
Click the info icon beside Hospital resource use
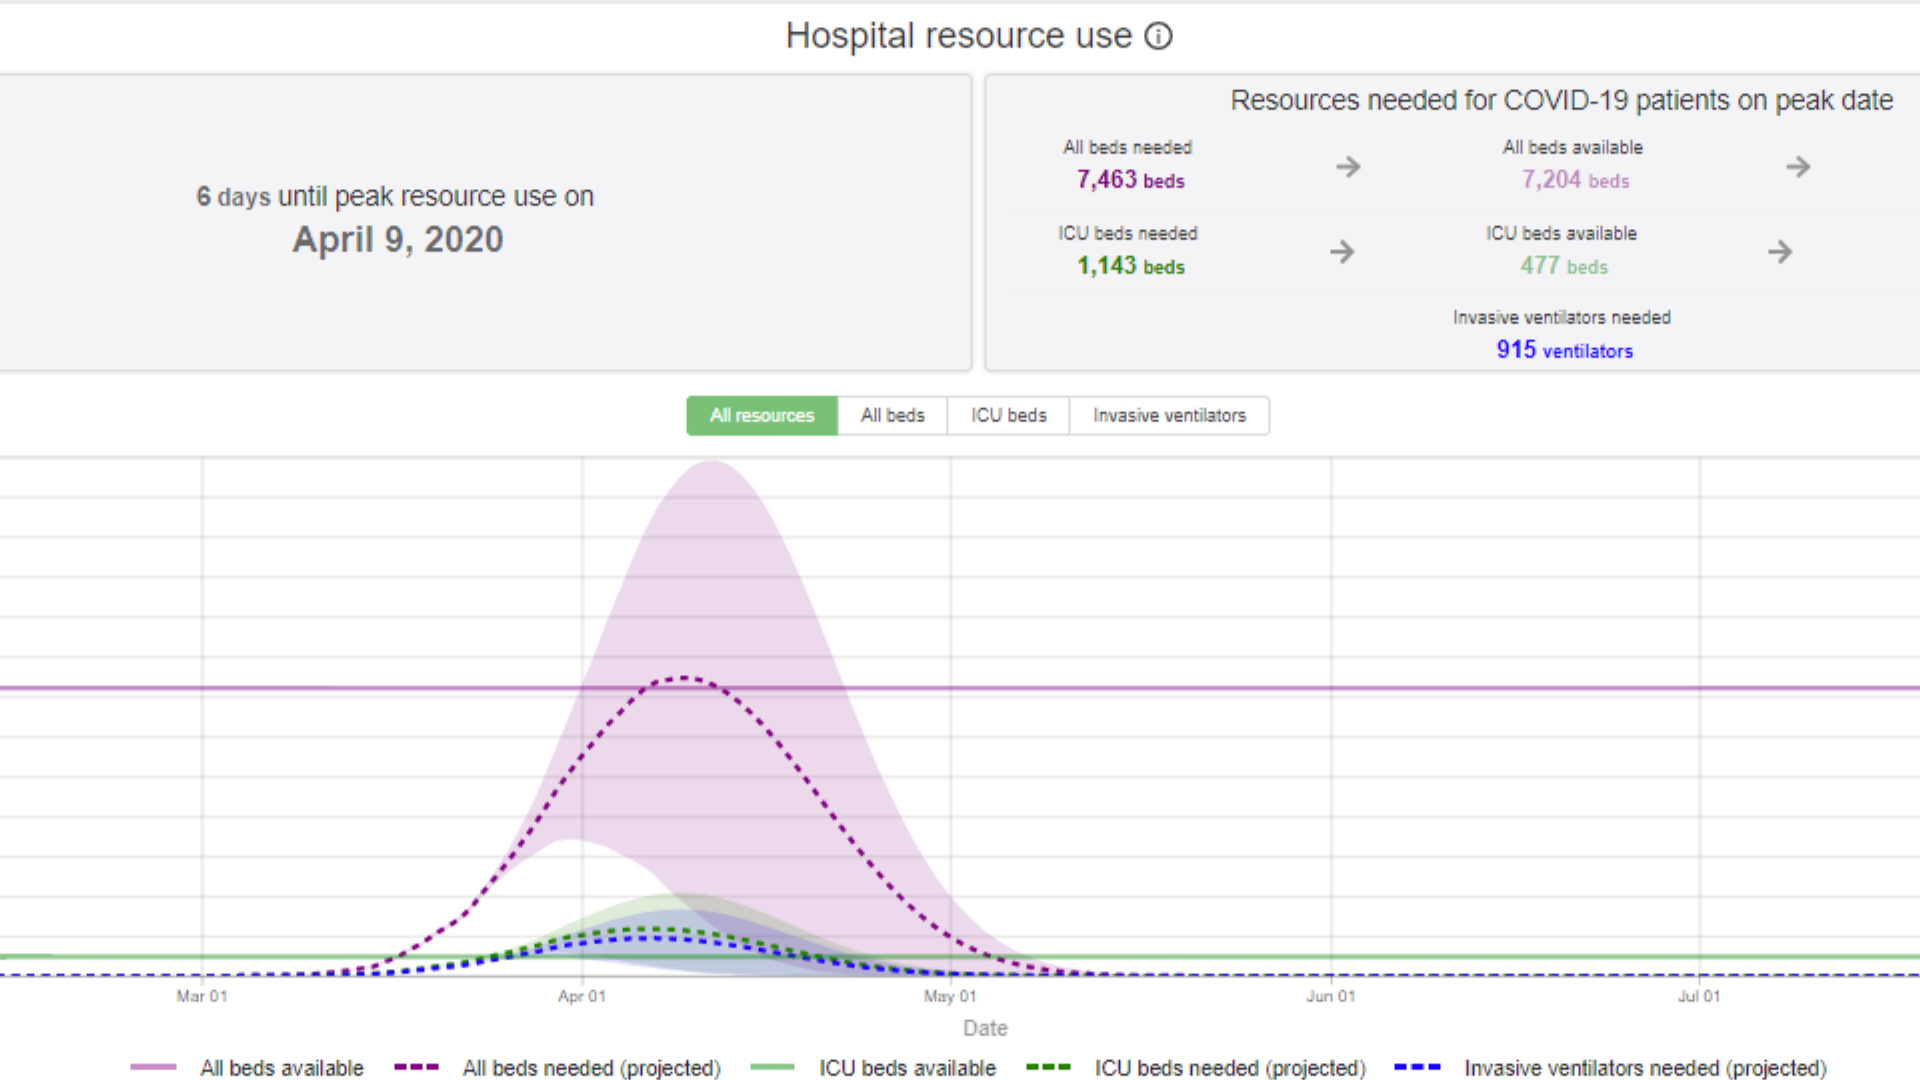pos(1158,37)
